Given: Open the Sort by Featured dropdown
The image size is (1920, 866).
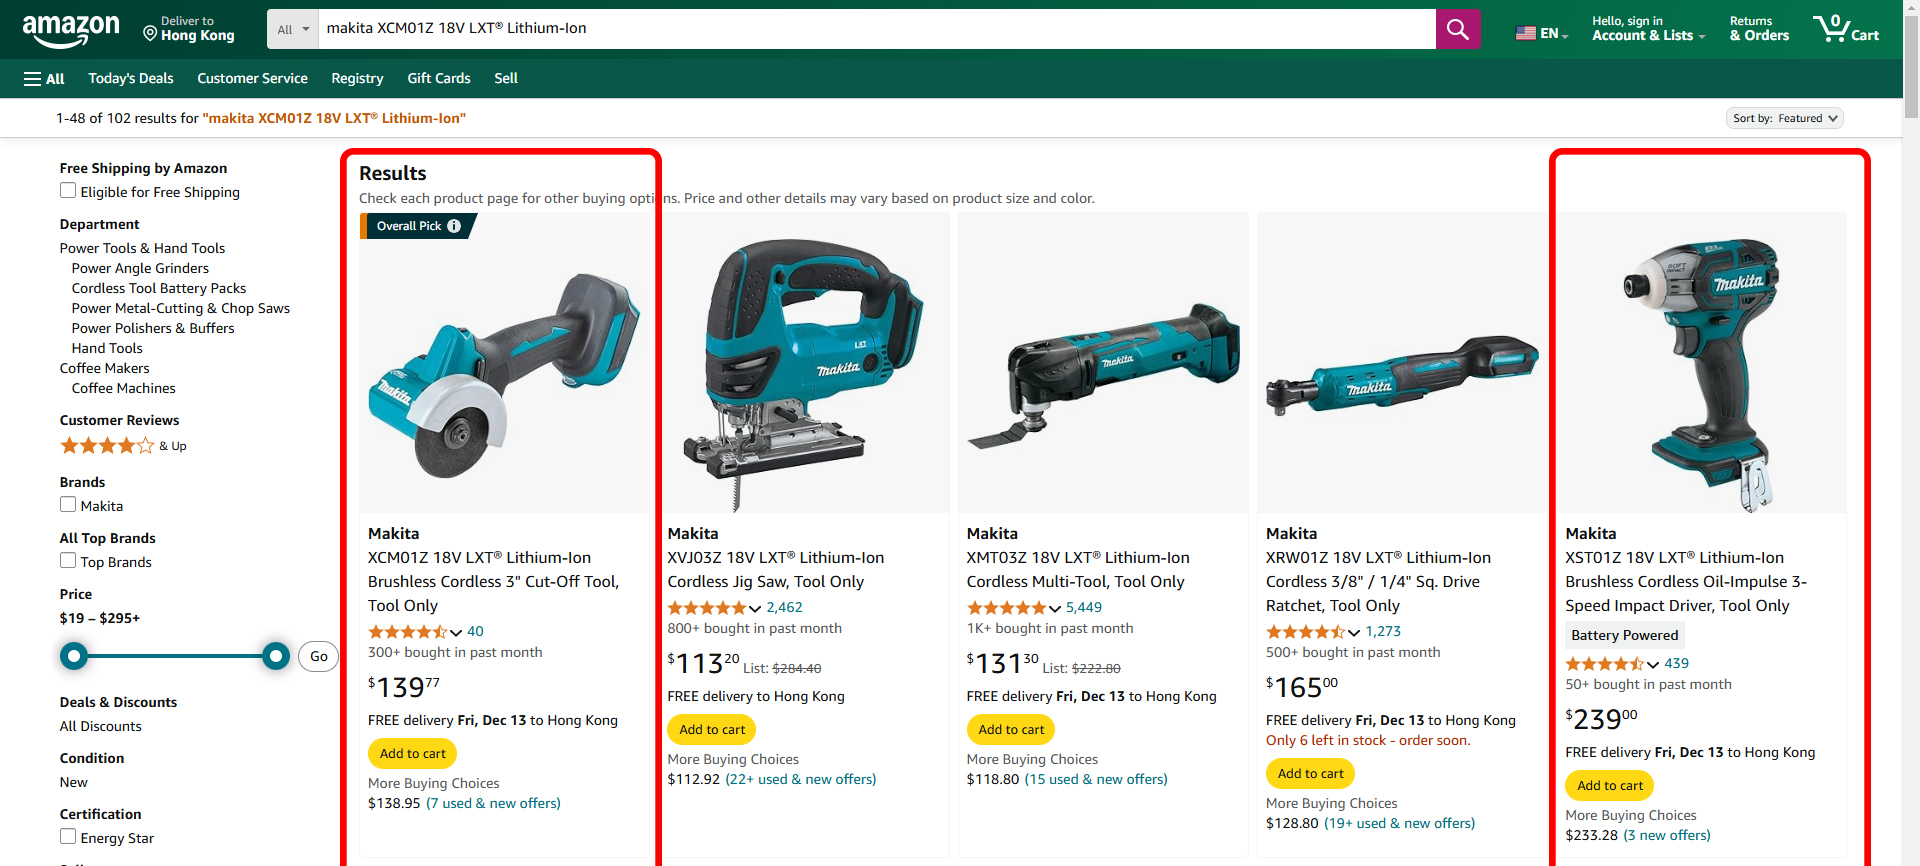Looking at the screenshot, I should point(1785,118).
